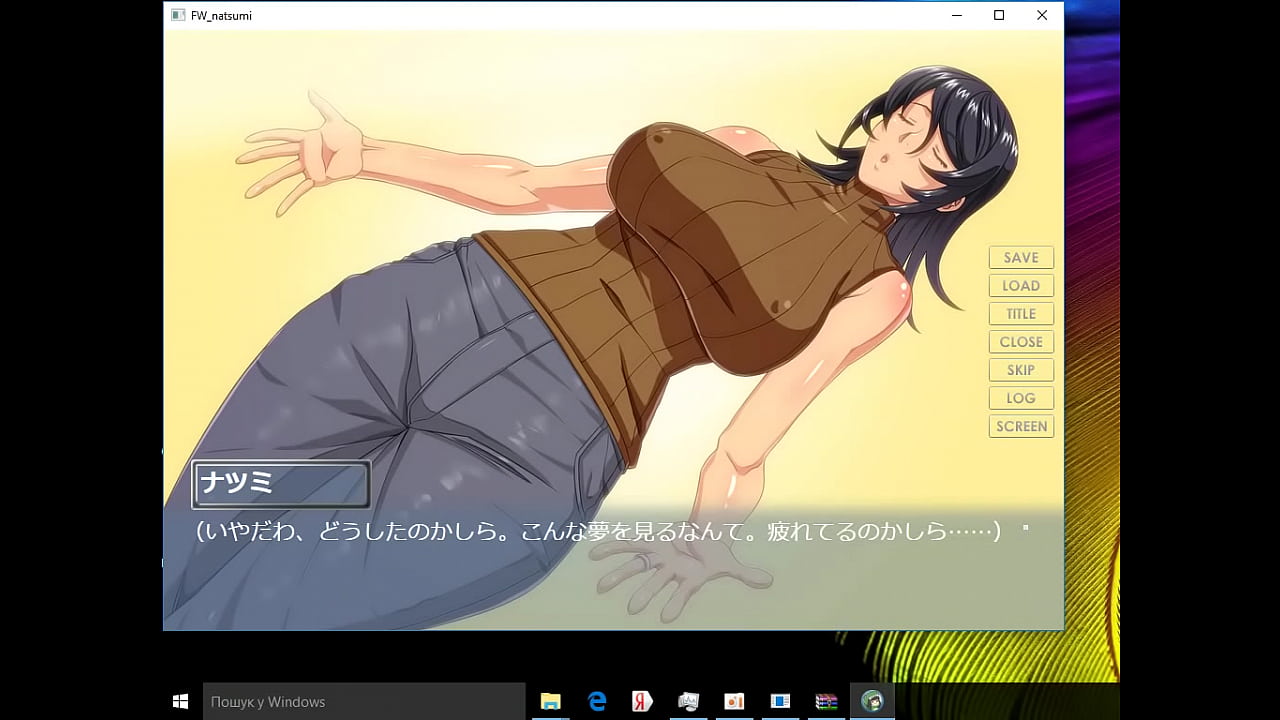Open WinRAR from the taskbar
This screenshot has width=1280, height=720.
[826, 701]
